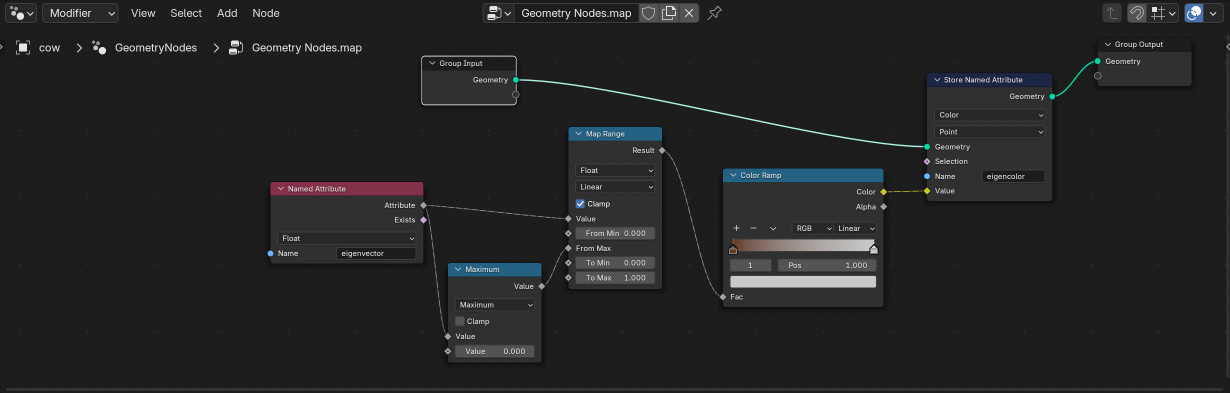Viewport: 1230px width, 393px height.
Task: Open the View menu
Action: point(143,13)
